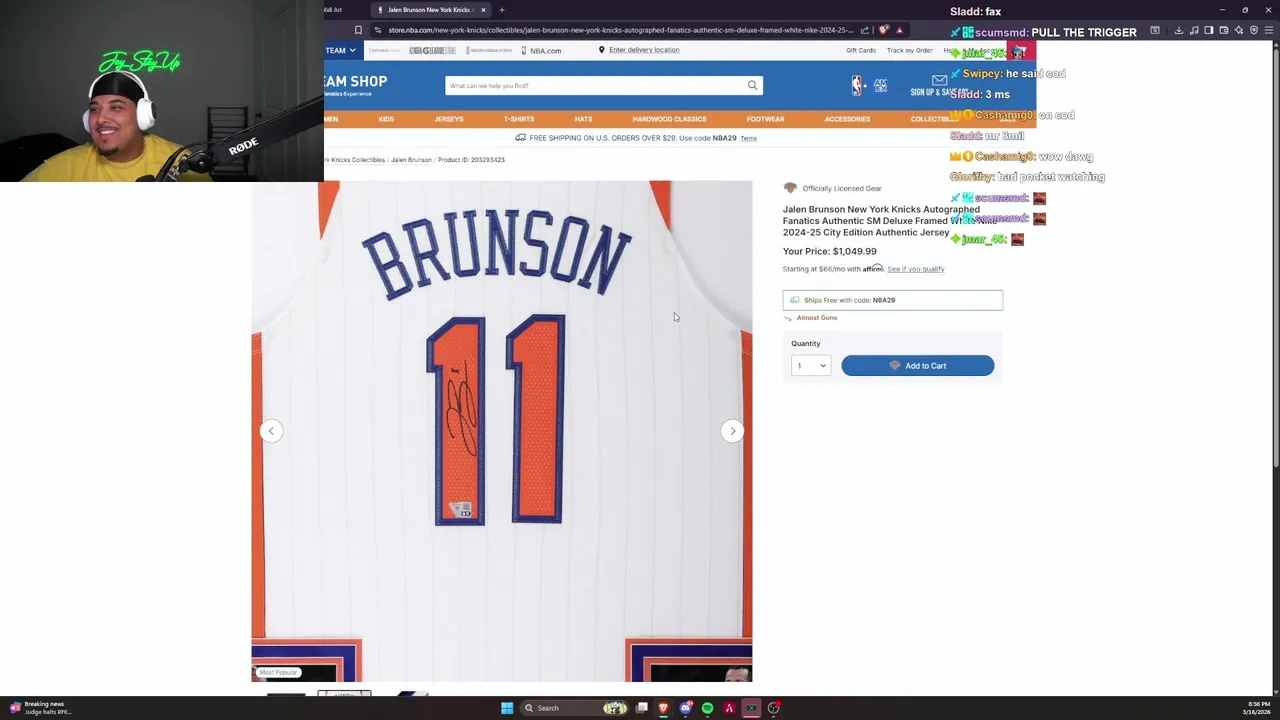Screen dimensions: 1280x720
Task: Click the Knicks Collectibles breadcrumb link
Action: click(x=355, y=160)
